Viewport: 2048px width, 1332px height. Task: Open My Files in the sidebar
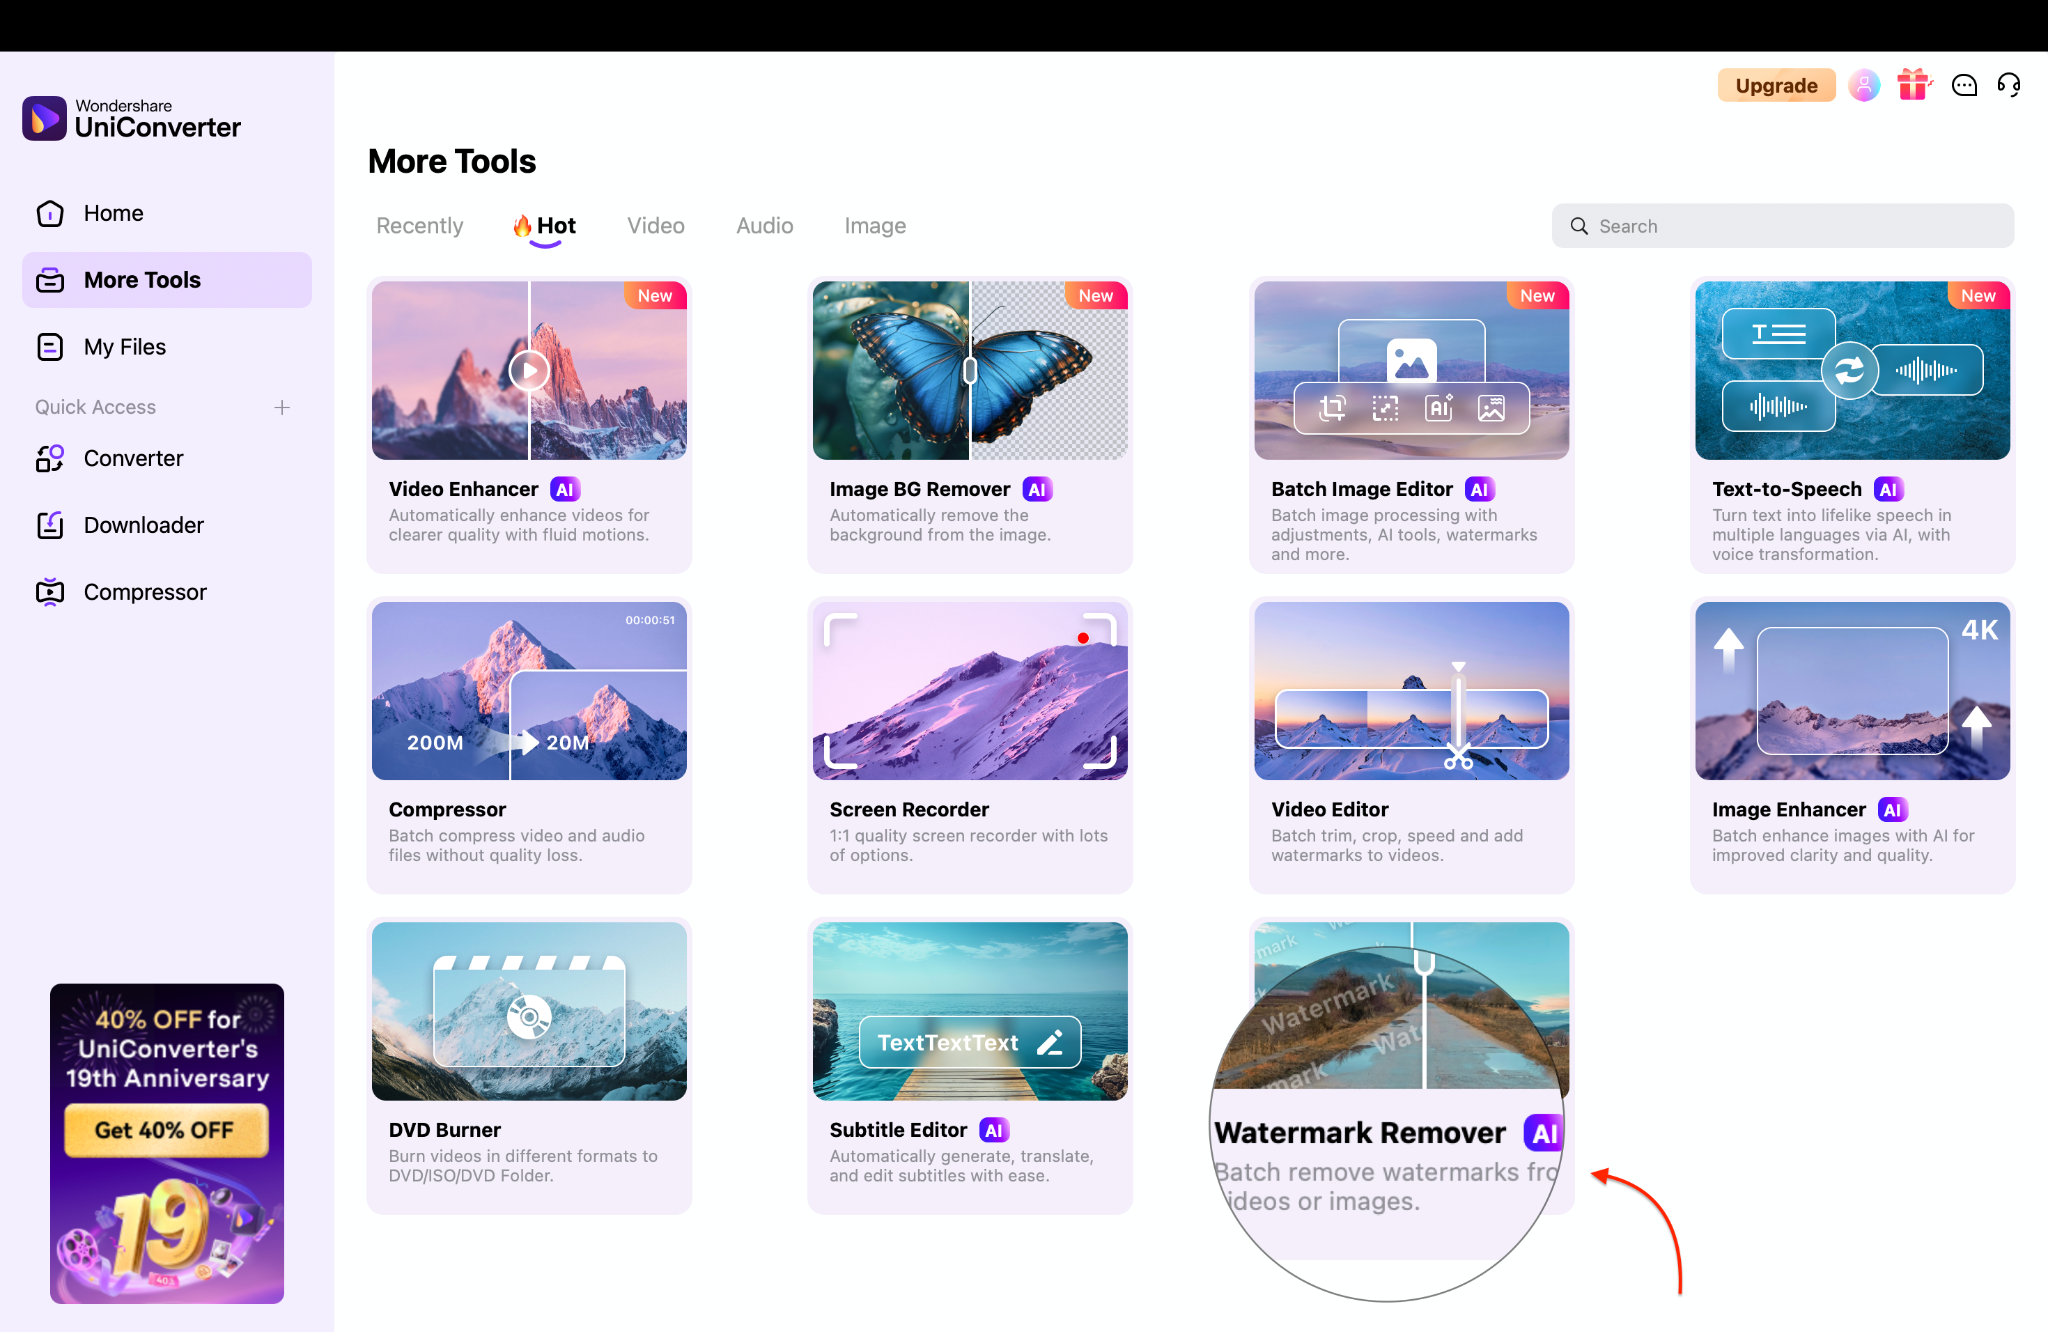point(124,347)
